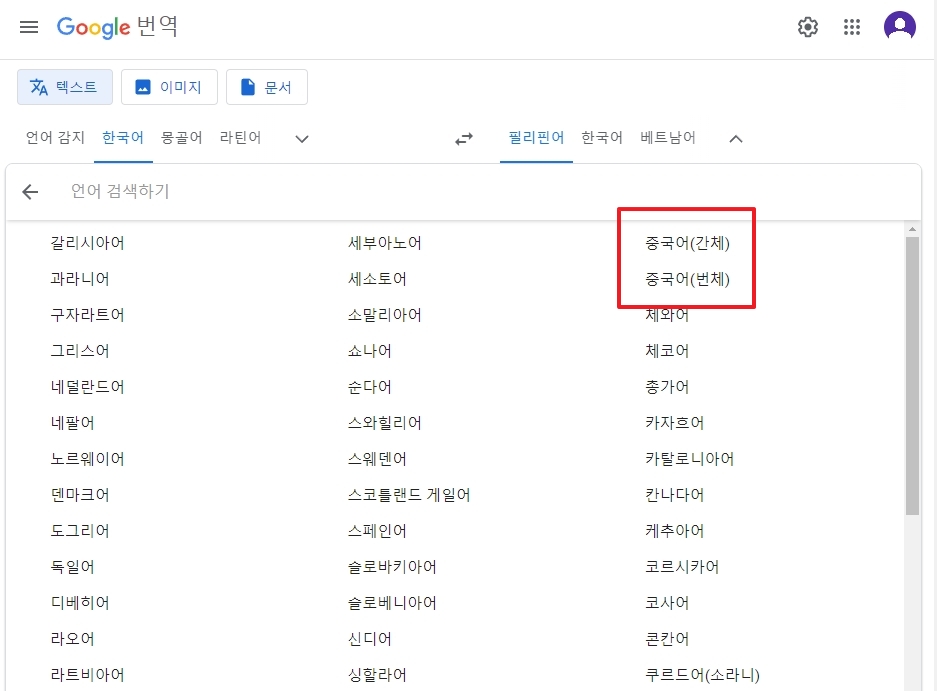
Task: Expand the source language list chevron
Action: (x=302, y=139)
